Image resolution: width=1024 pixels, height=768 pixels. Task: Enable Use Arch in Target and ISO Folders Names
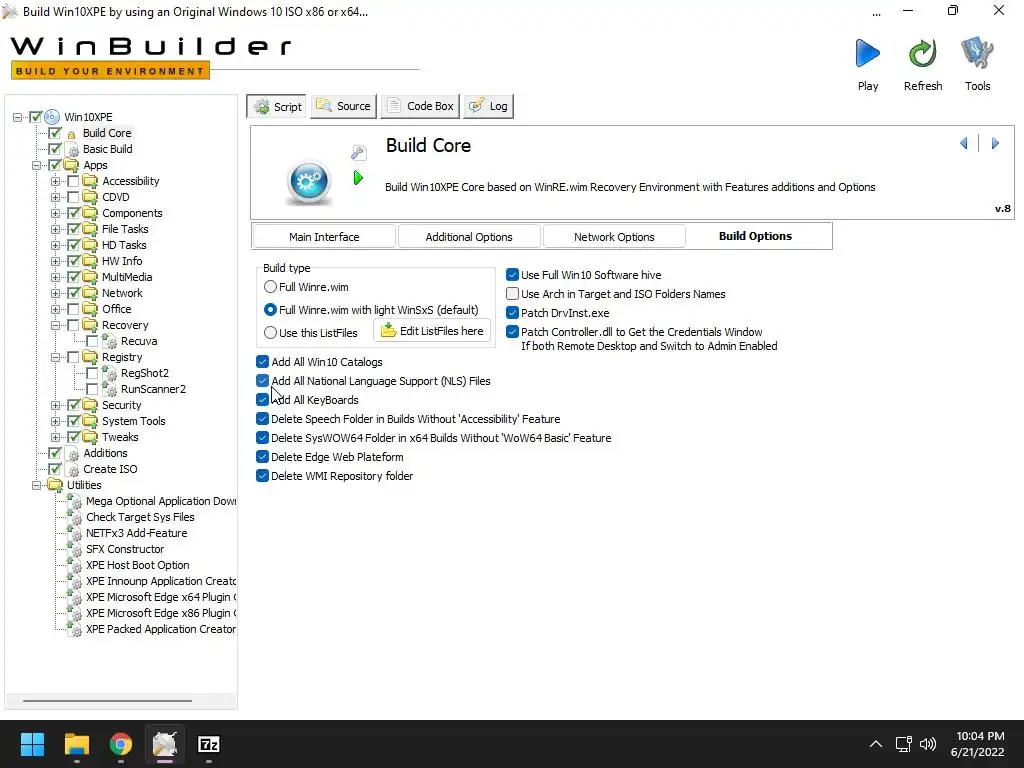513,294
